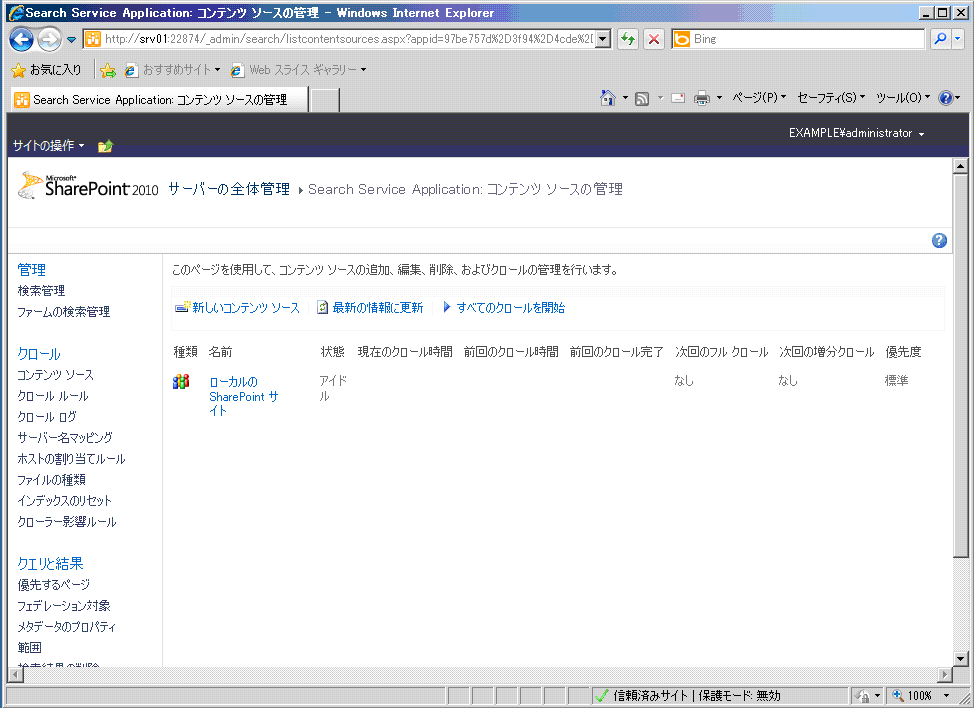Viewport: 974px width, 708px height.
Task: Click the IE help question mark icon
Action: [945, 98]
